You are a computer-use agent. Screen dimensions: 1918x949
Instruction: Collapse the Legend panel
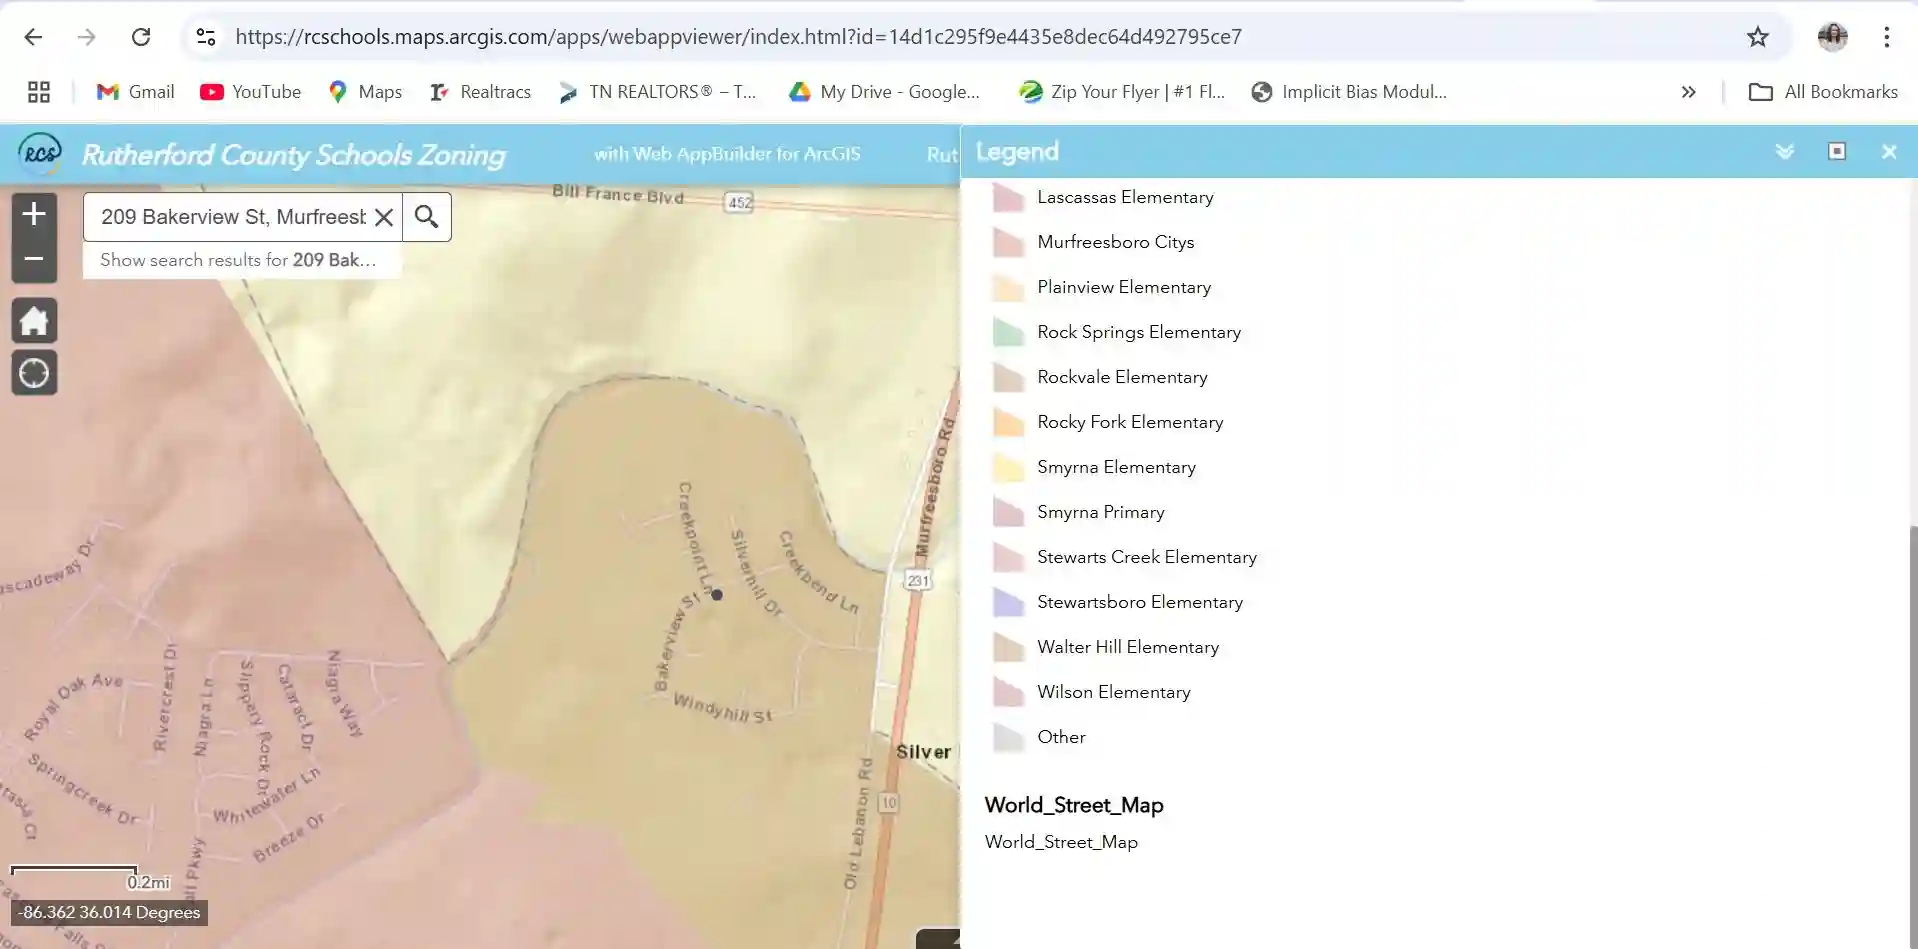pyautogui.click(x=1785, y=151)
